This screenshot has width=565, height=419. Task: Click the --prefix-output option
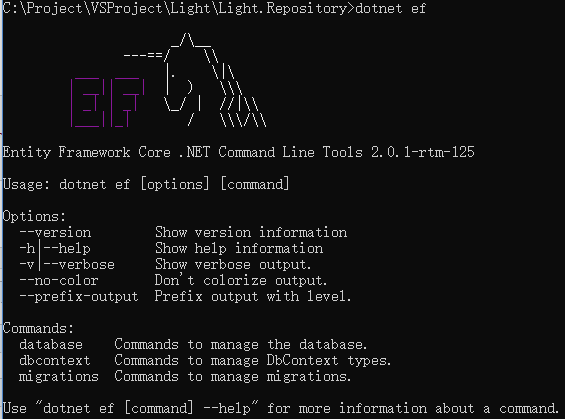[x=79, y=297]
